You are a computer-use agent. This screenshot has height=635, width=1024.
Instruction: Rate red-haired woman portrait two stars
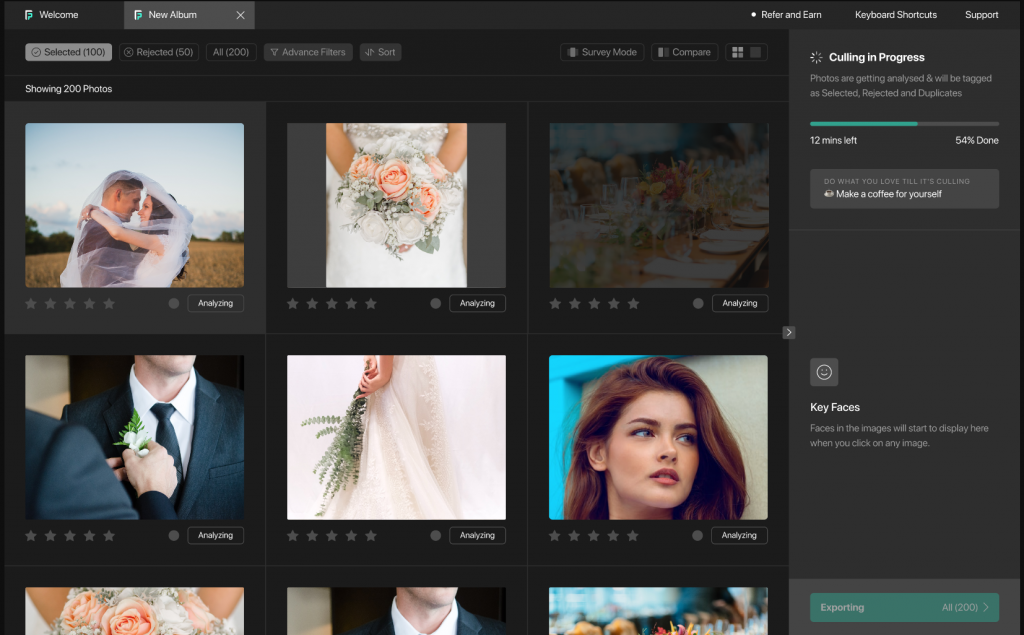coord(574,536)
